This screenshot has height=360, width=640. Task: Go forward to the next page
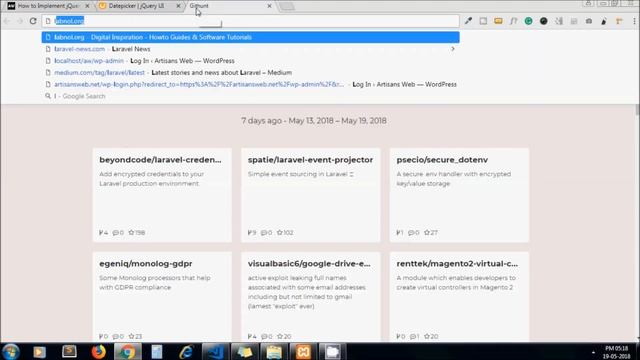[x=20, y=21]
